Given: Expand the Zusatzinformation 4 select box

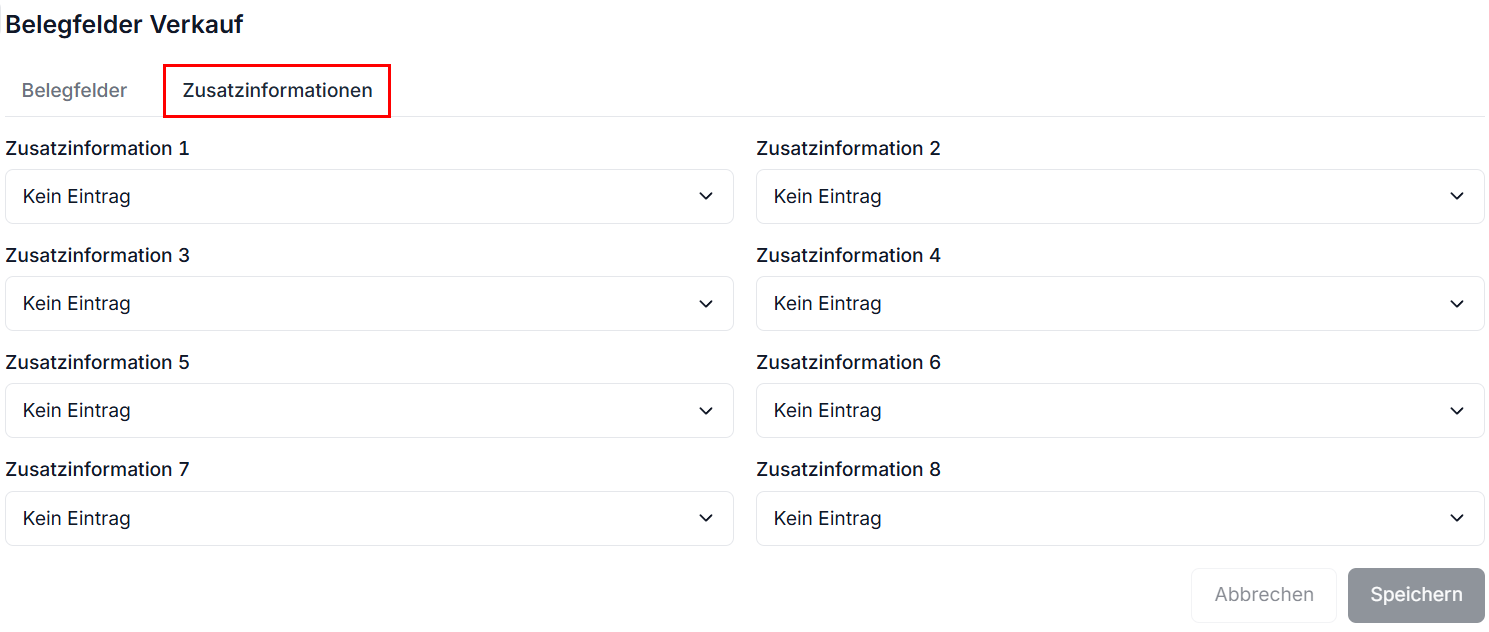Looking at the screenshot, I should tap(1120, 303).
